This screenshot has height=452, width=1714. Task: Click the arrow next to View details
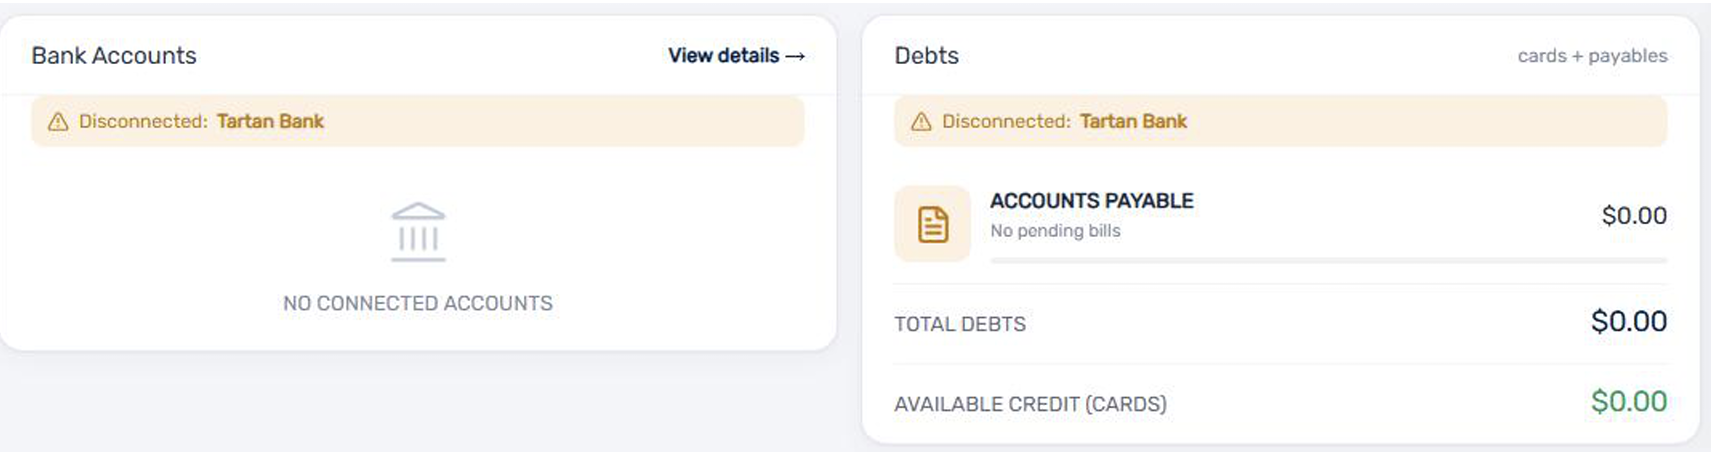coord(795,57)
